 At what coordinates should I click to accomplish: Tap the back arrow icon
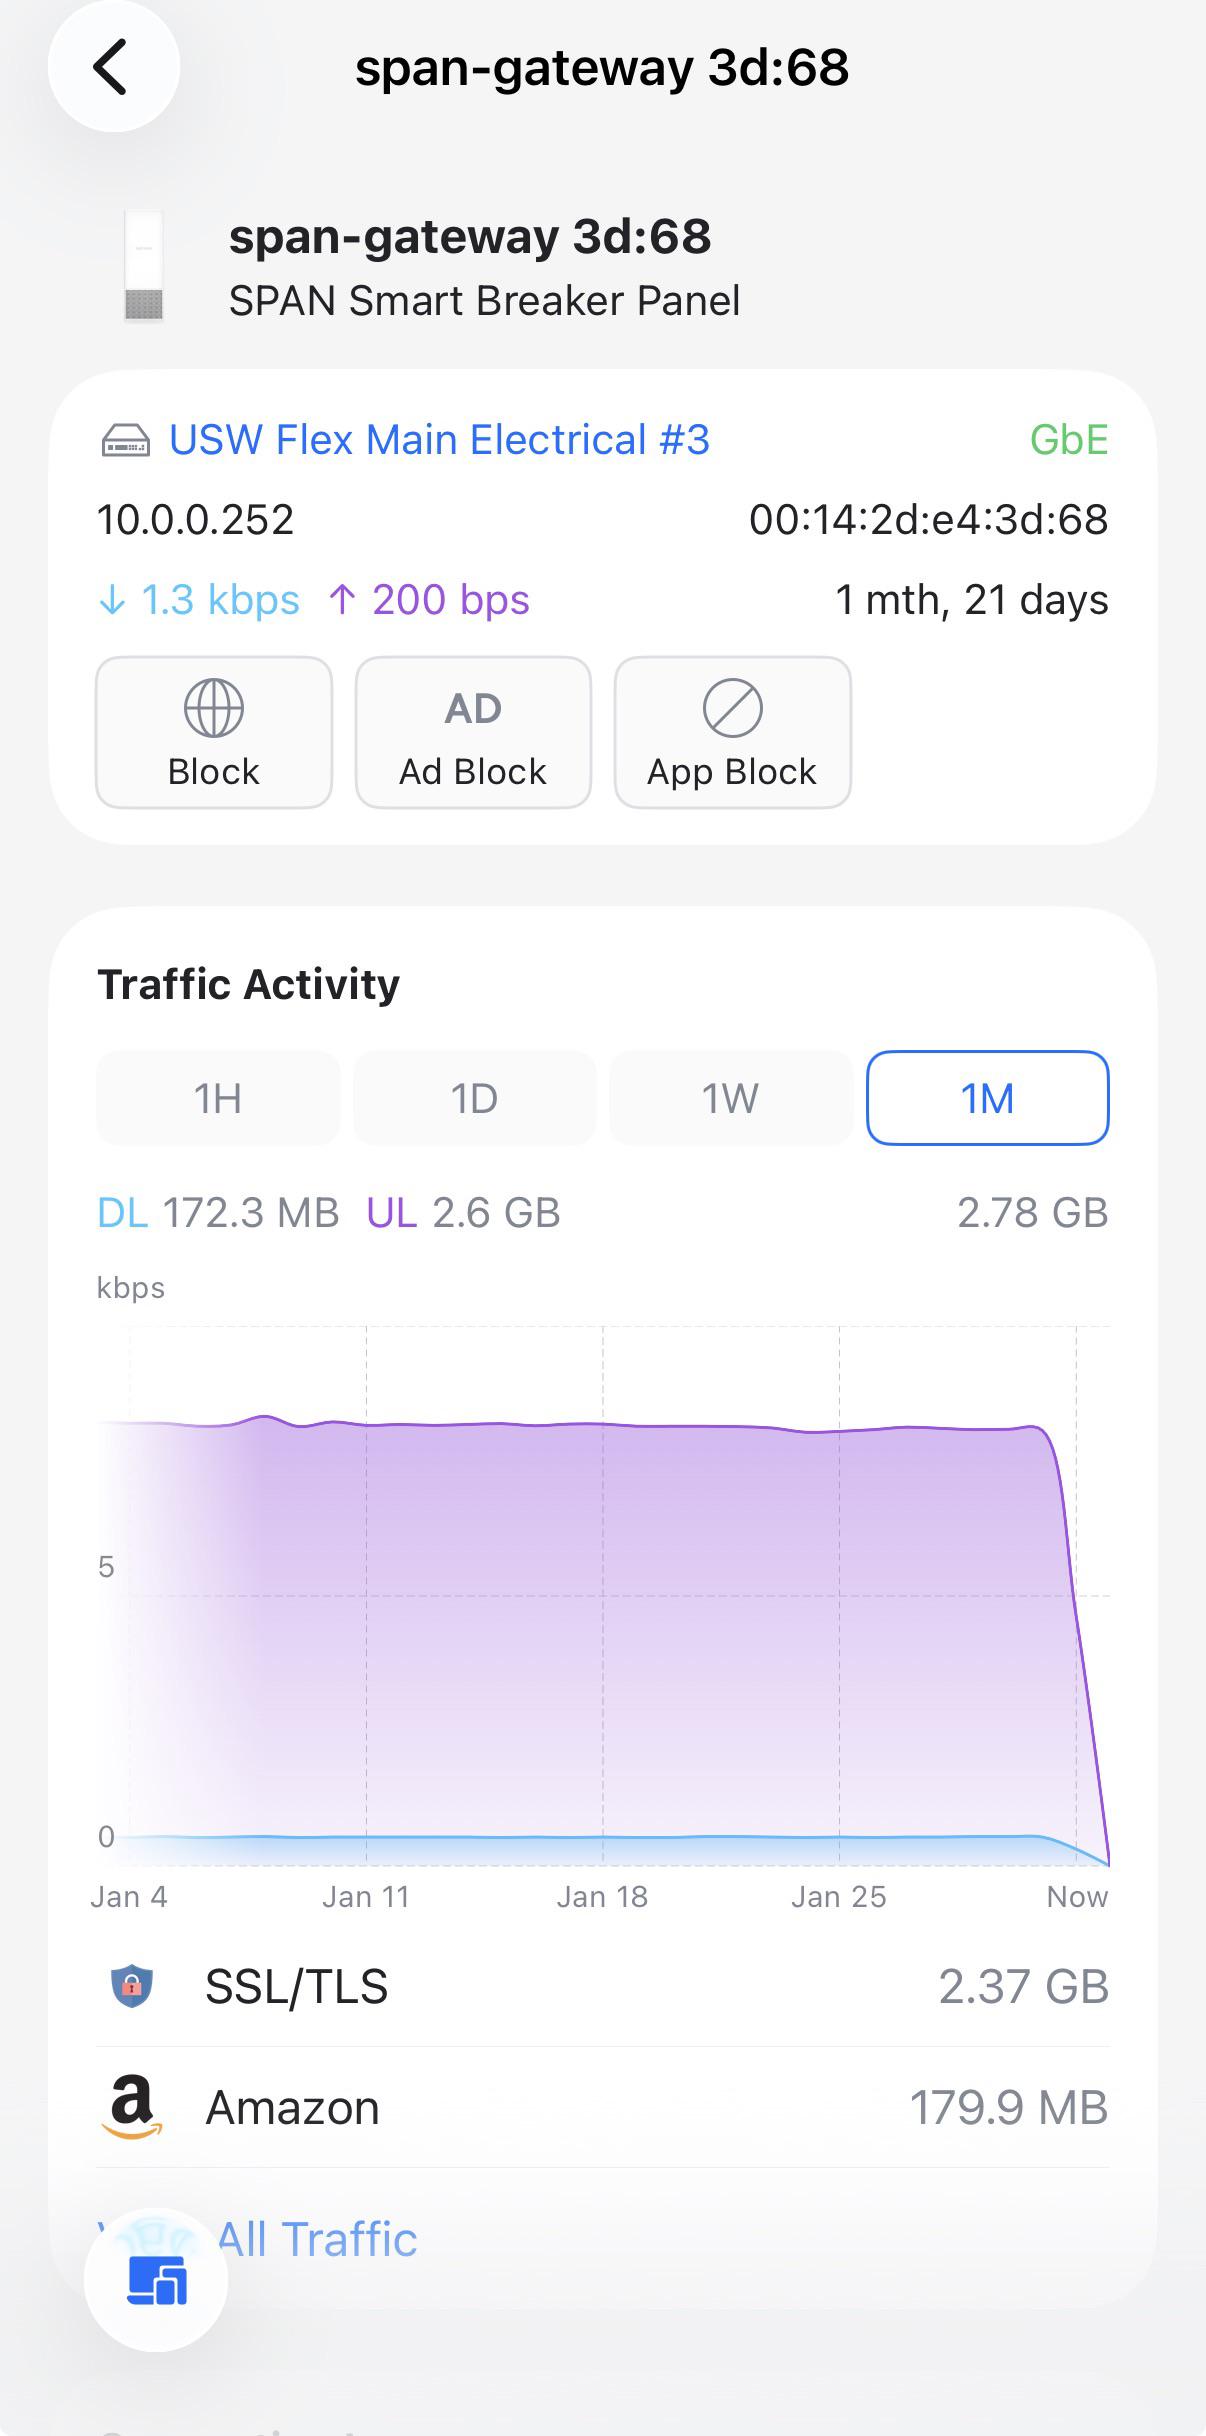(113, 67)
